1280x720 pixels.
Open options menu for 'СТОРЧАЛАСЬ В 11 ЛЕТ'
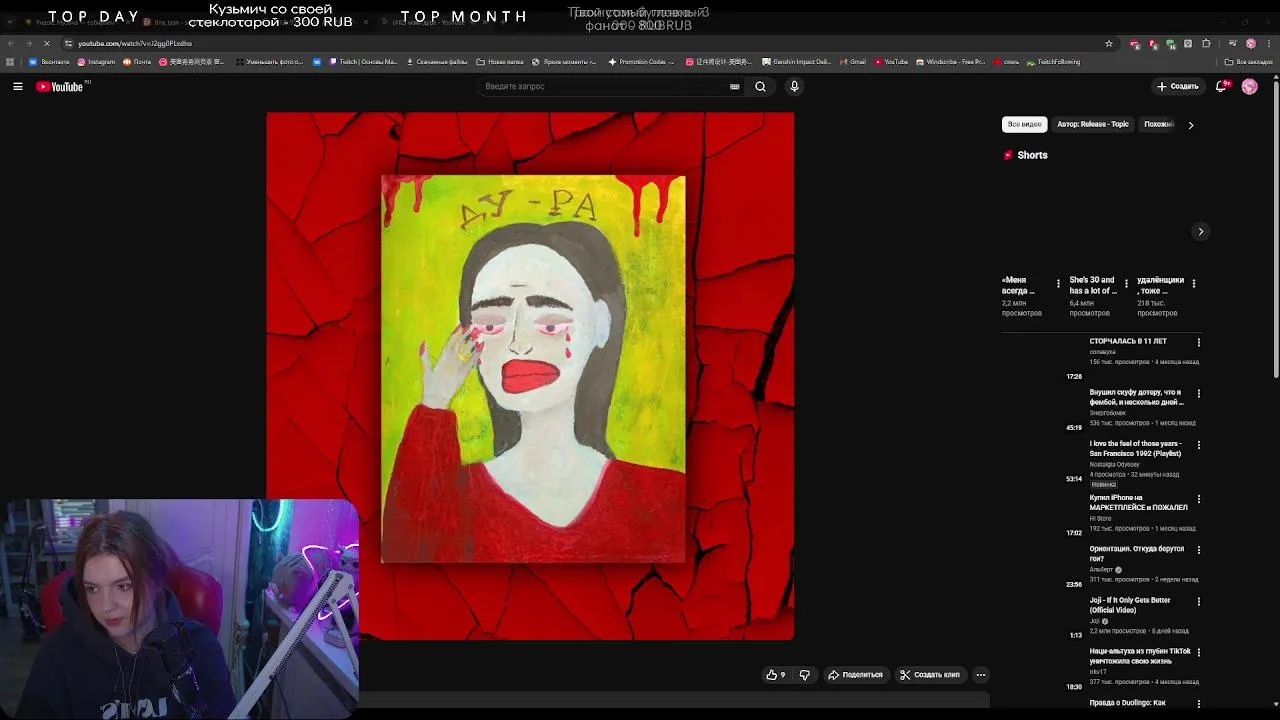(1199, 343)
